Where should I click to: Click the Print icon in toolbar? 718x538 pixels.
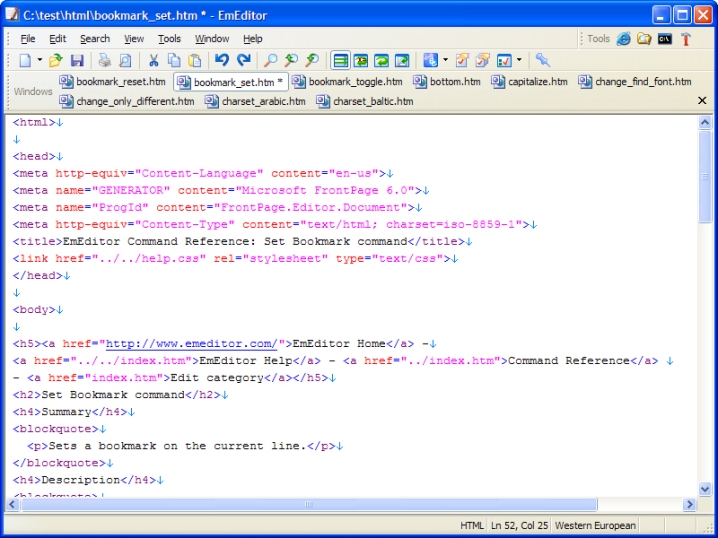coord(104,61)
